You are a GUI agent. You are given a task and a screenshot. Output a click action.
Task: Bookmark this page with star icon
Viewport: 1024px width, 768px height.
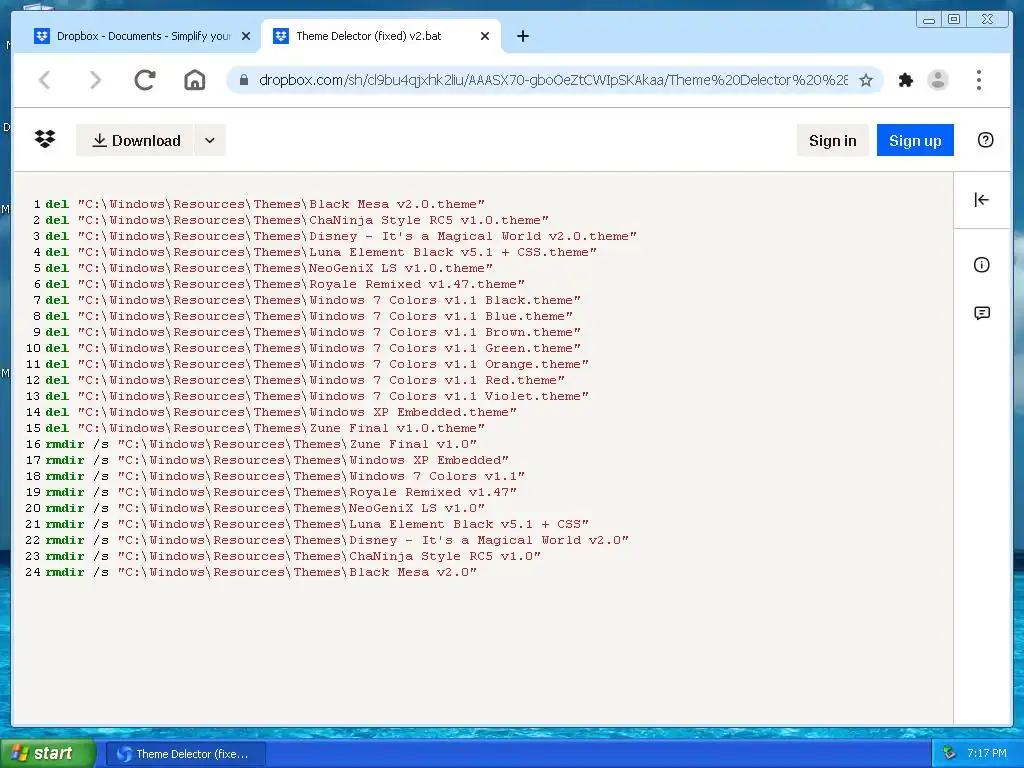865,80
